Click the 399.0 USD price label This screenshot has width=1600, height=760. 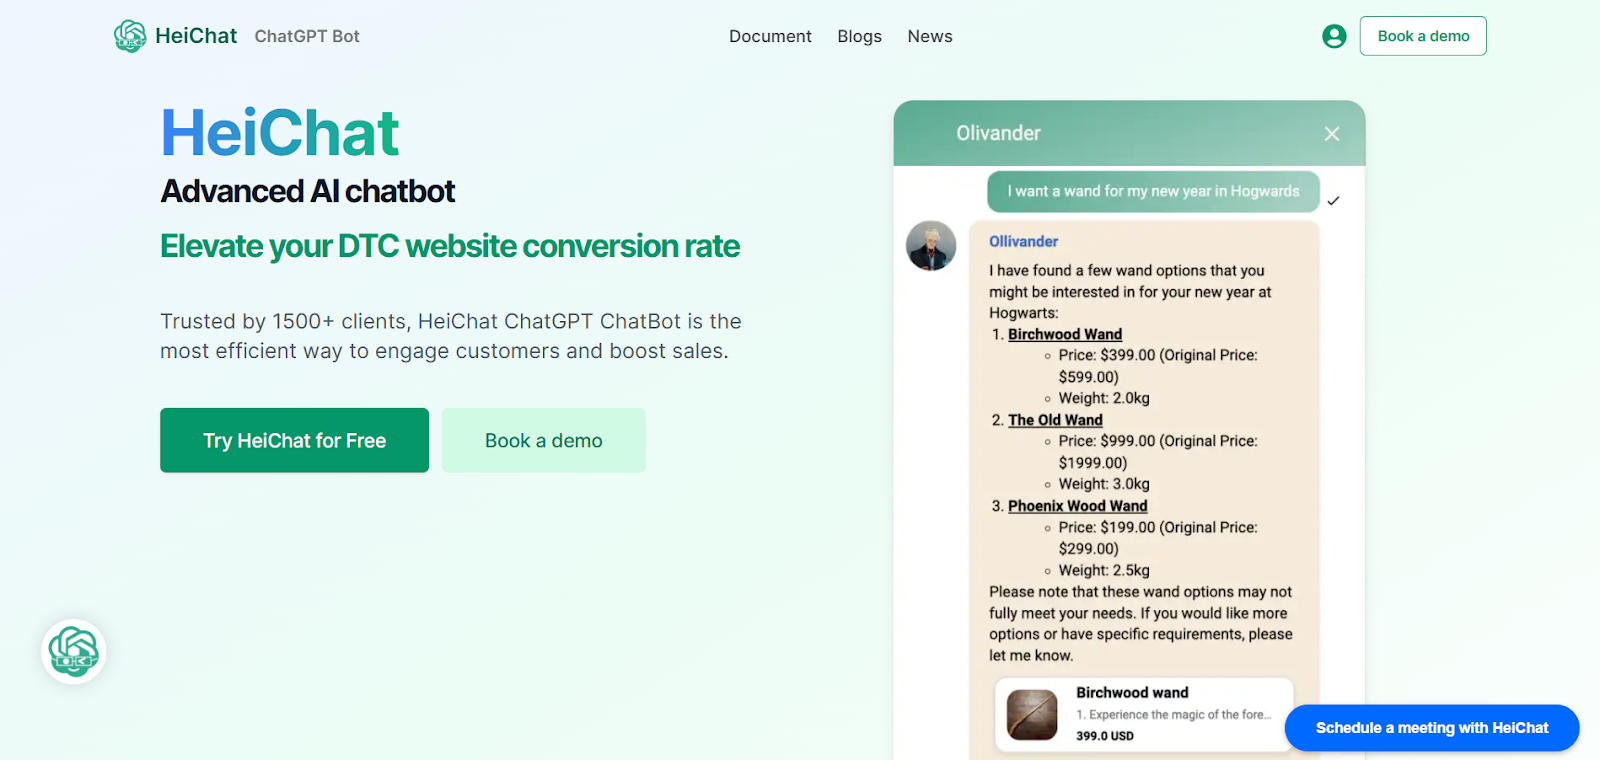coord(1105,735)
